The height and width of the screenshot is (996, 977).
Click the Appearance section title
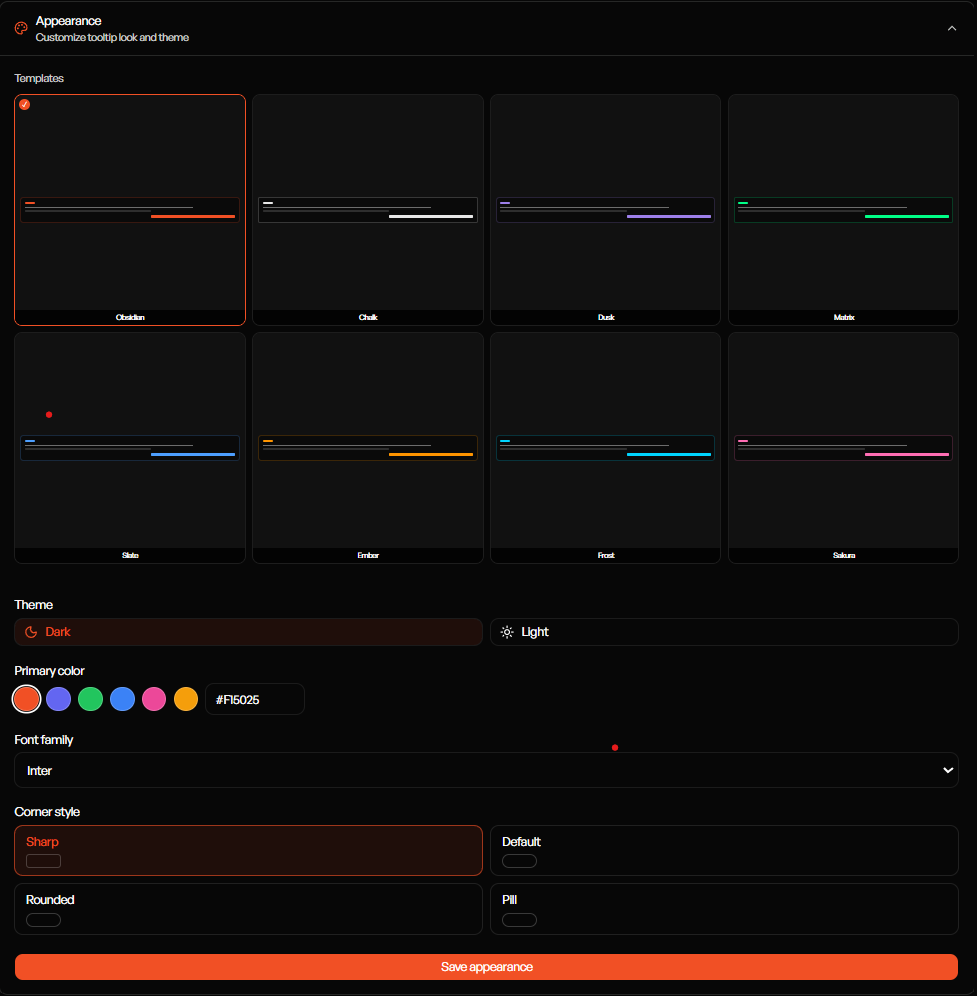pyautogui.click(x=69, y=21)
